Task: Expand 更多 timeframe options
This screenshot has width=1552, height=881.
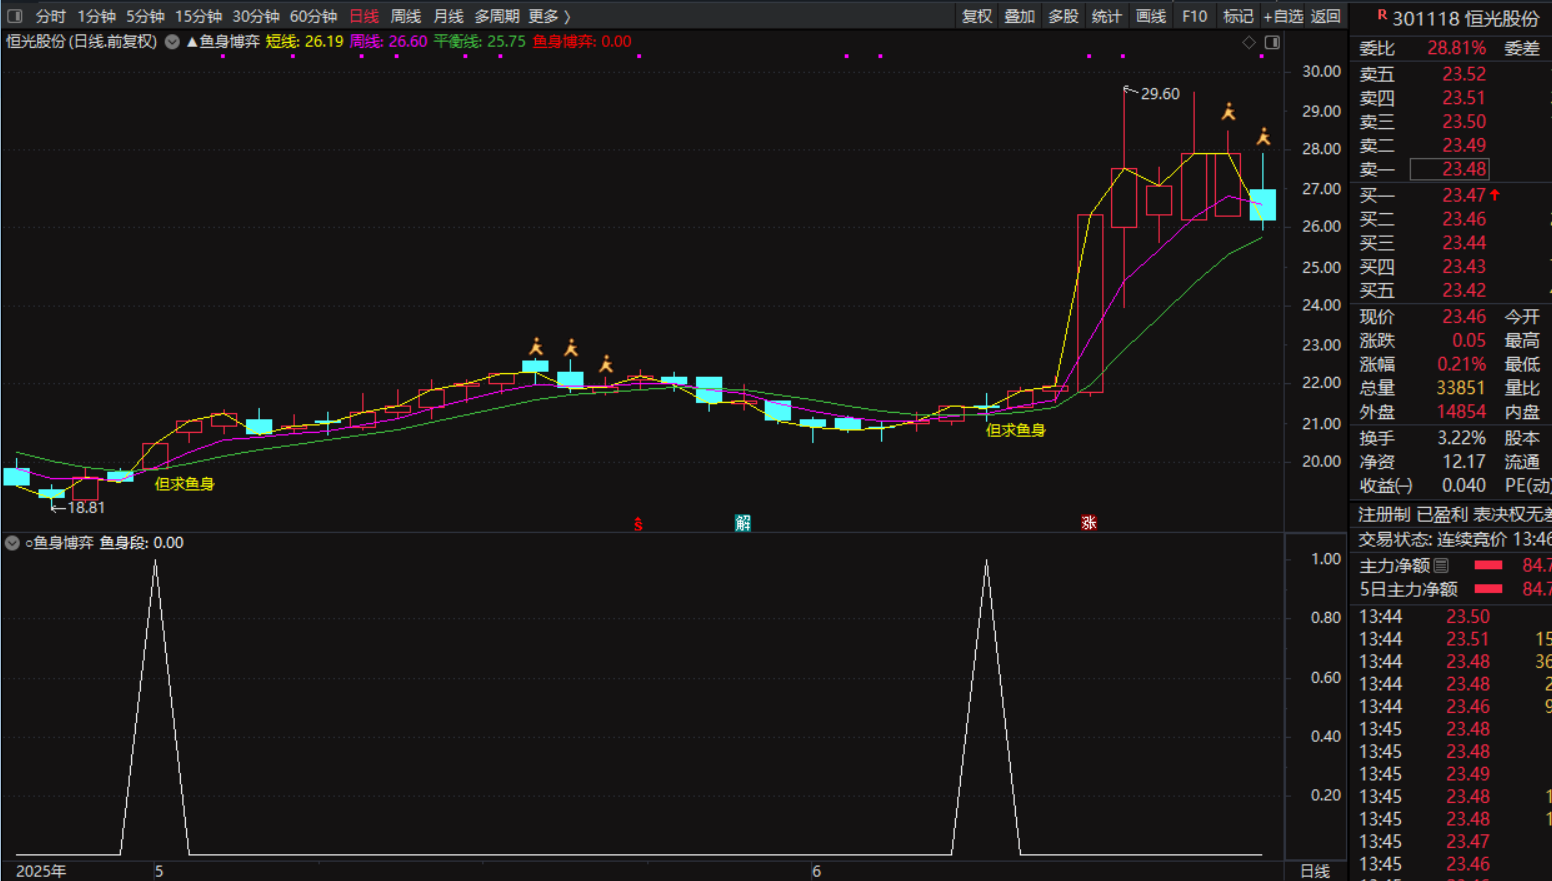Action: tap(549, 16)
